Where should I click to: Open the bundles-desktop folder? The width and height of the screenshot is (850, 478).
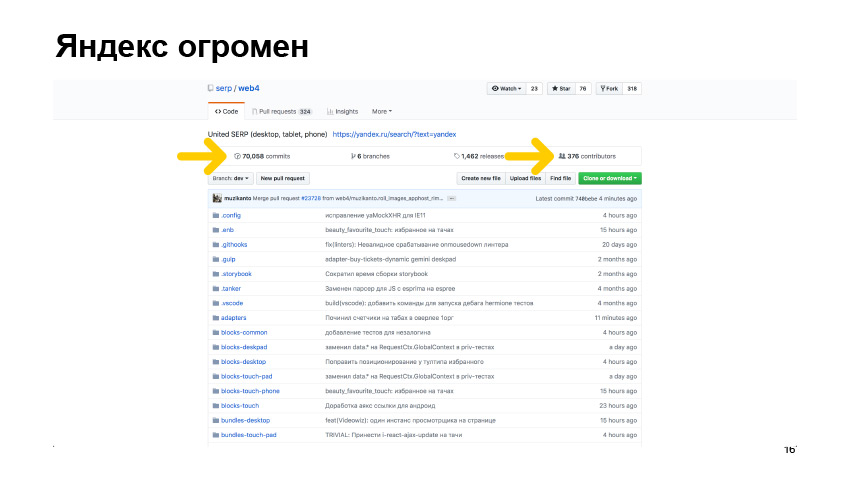[x=246, y=420]
